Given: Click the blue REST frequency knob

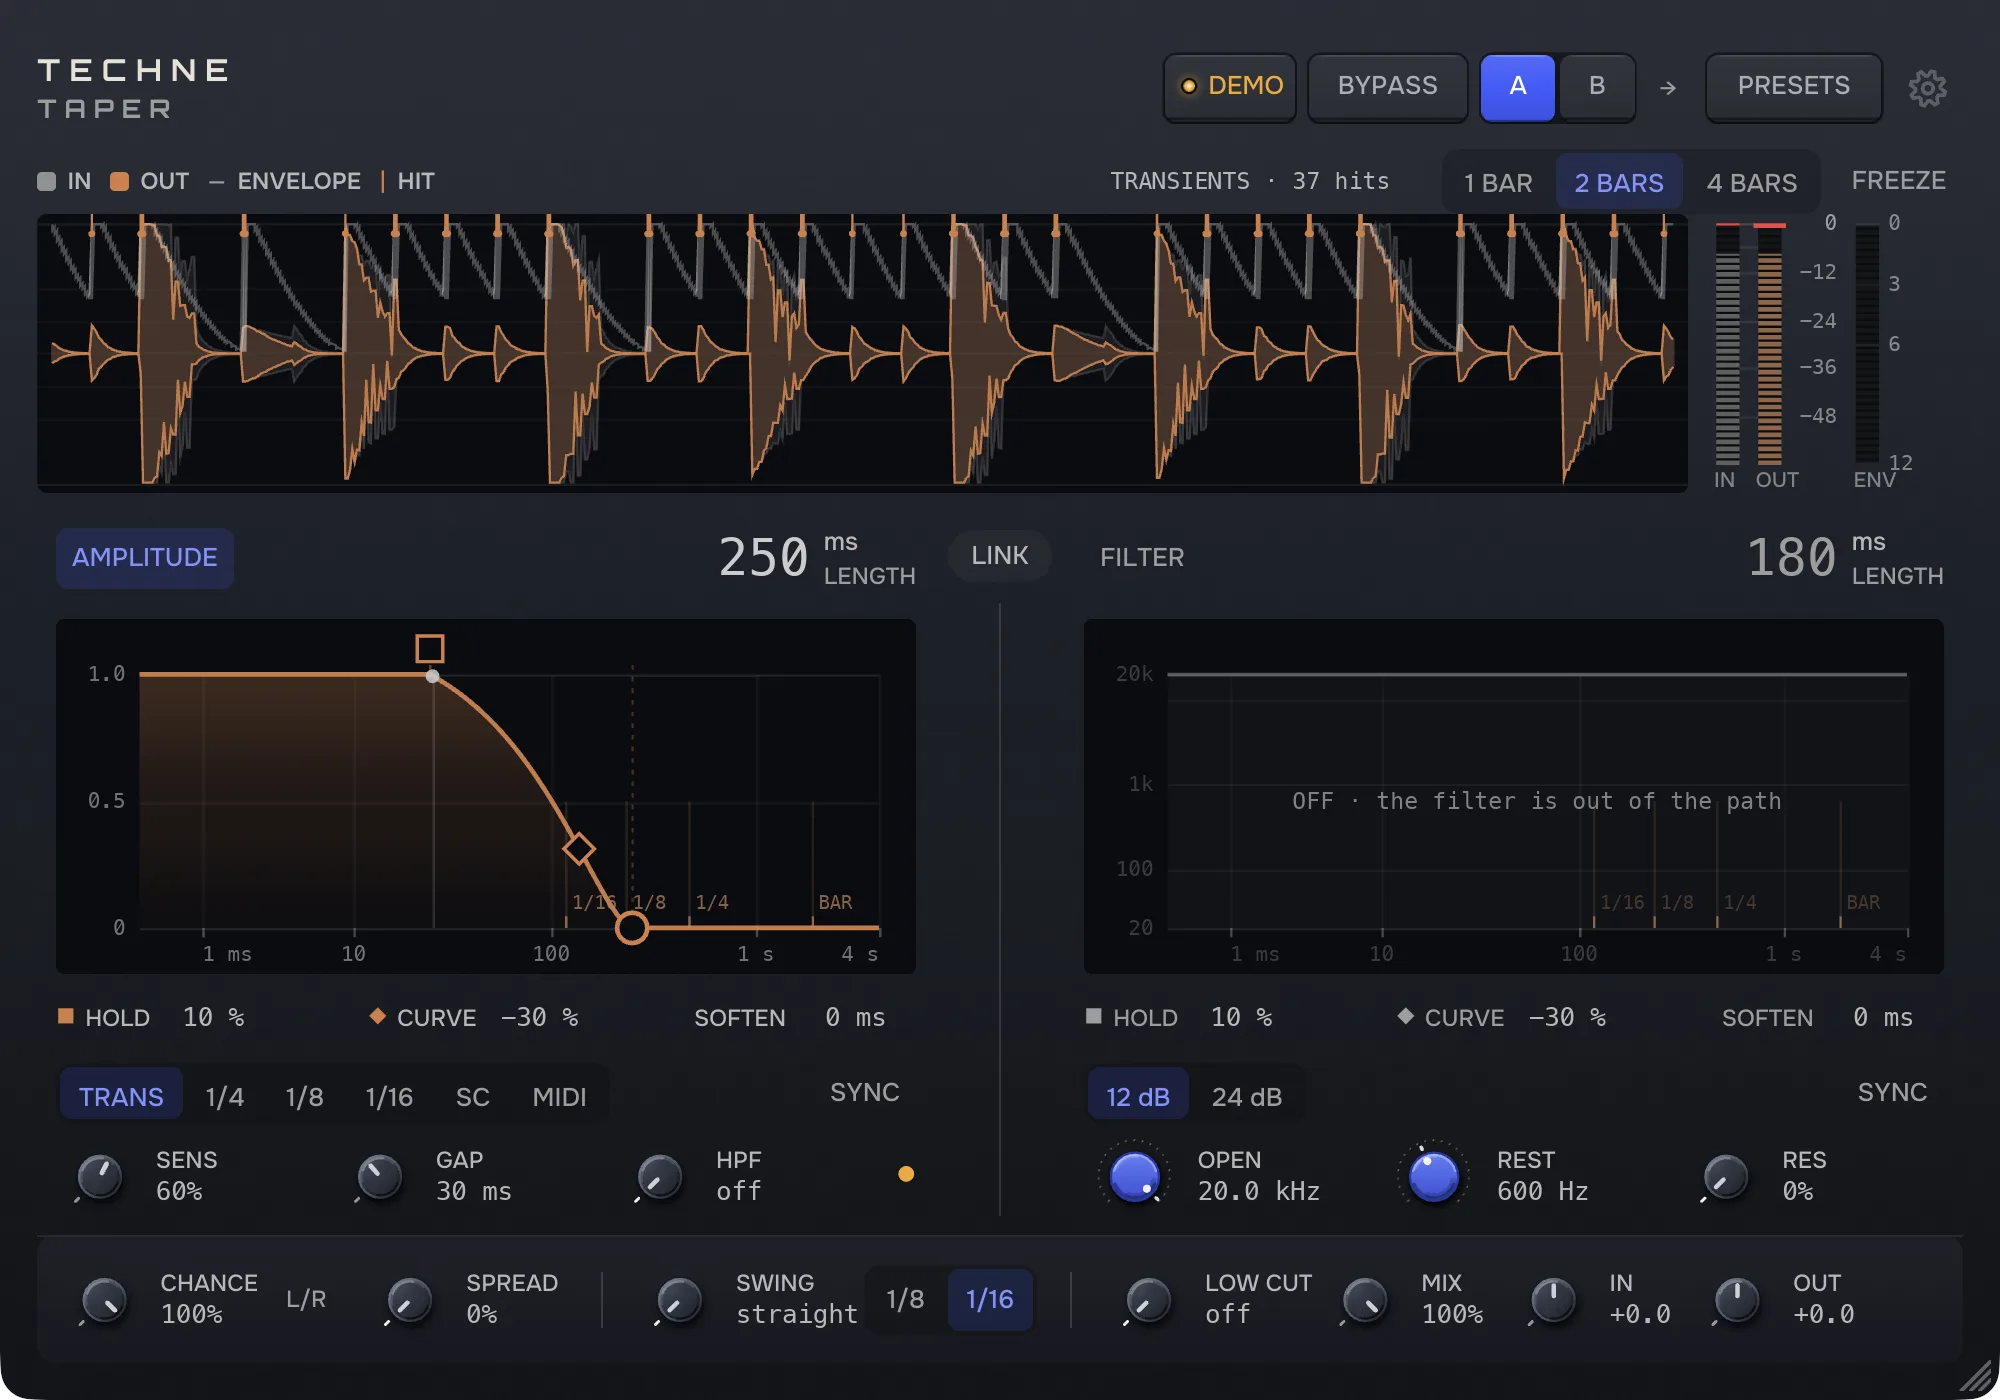Looking at the screenshot, I should [1434, 1176].
